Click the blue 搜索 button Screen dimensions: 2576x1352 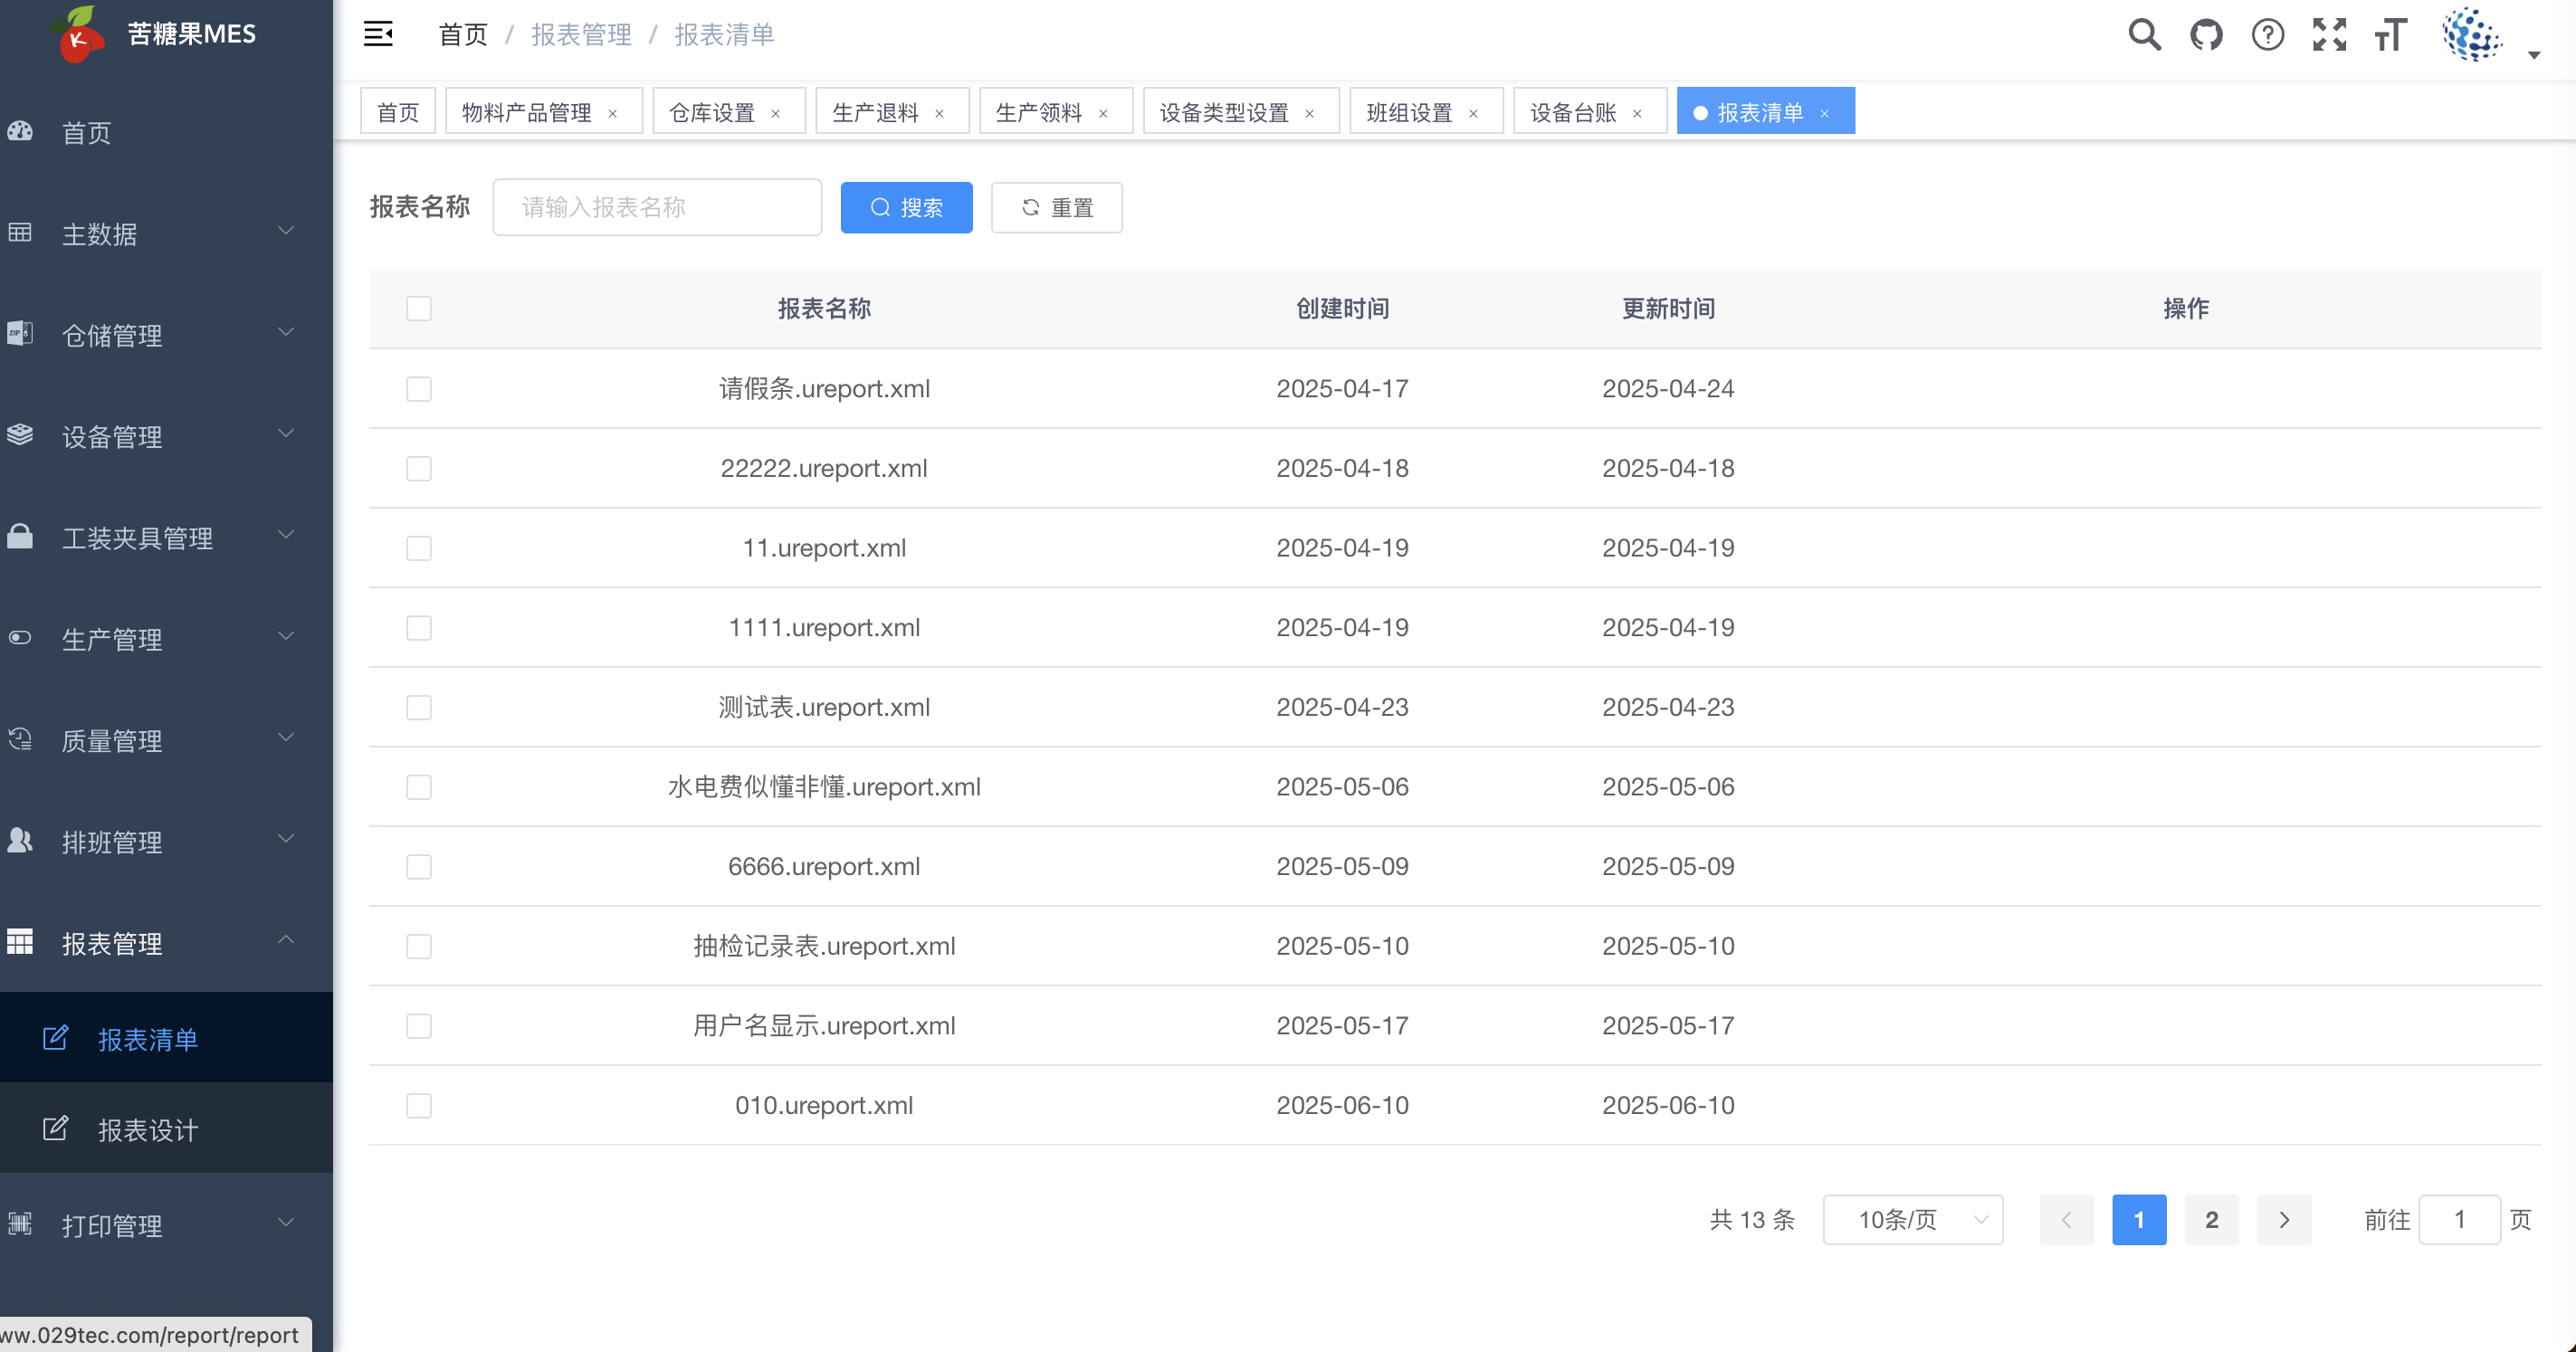coord(906,207)
